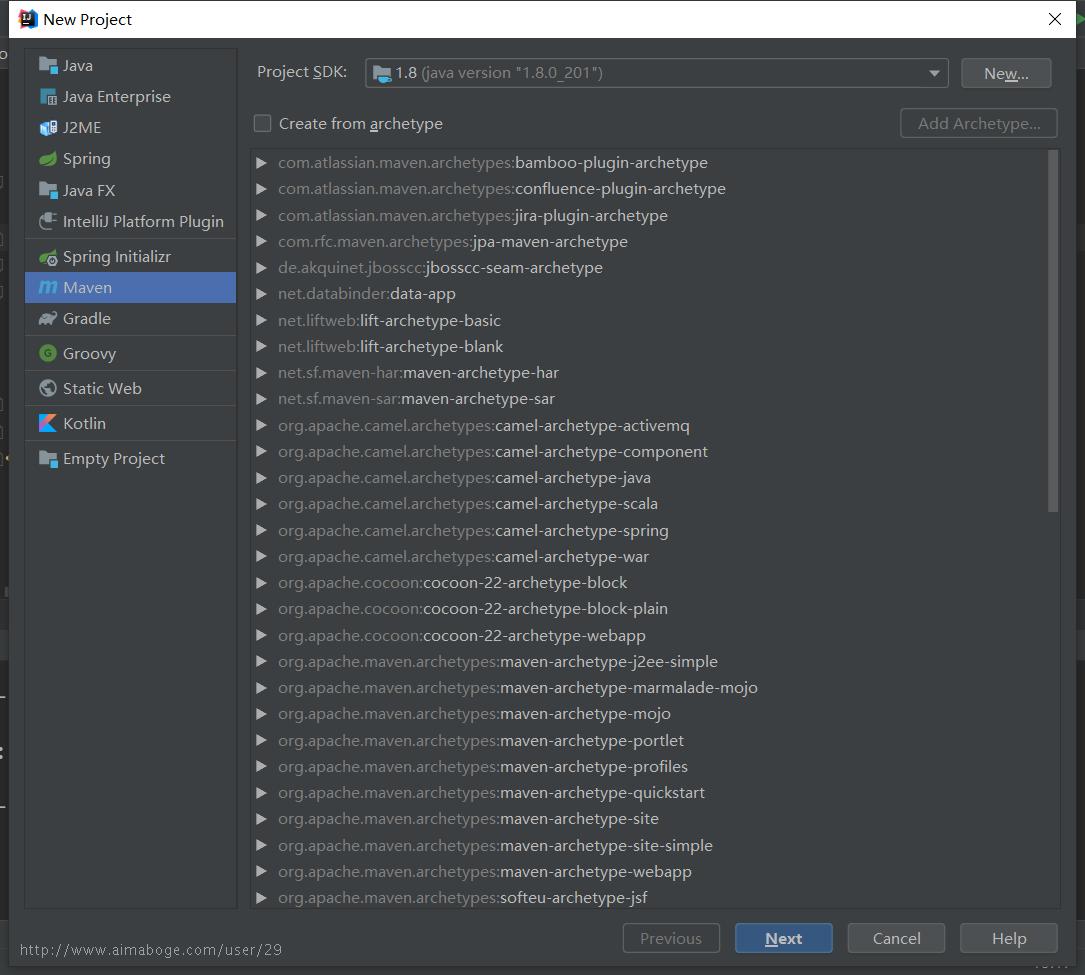The image size is (1085, 975).
Task: Click the Maven 'm' icon
Action: pyautogui.click(x=48, y=287)
